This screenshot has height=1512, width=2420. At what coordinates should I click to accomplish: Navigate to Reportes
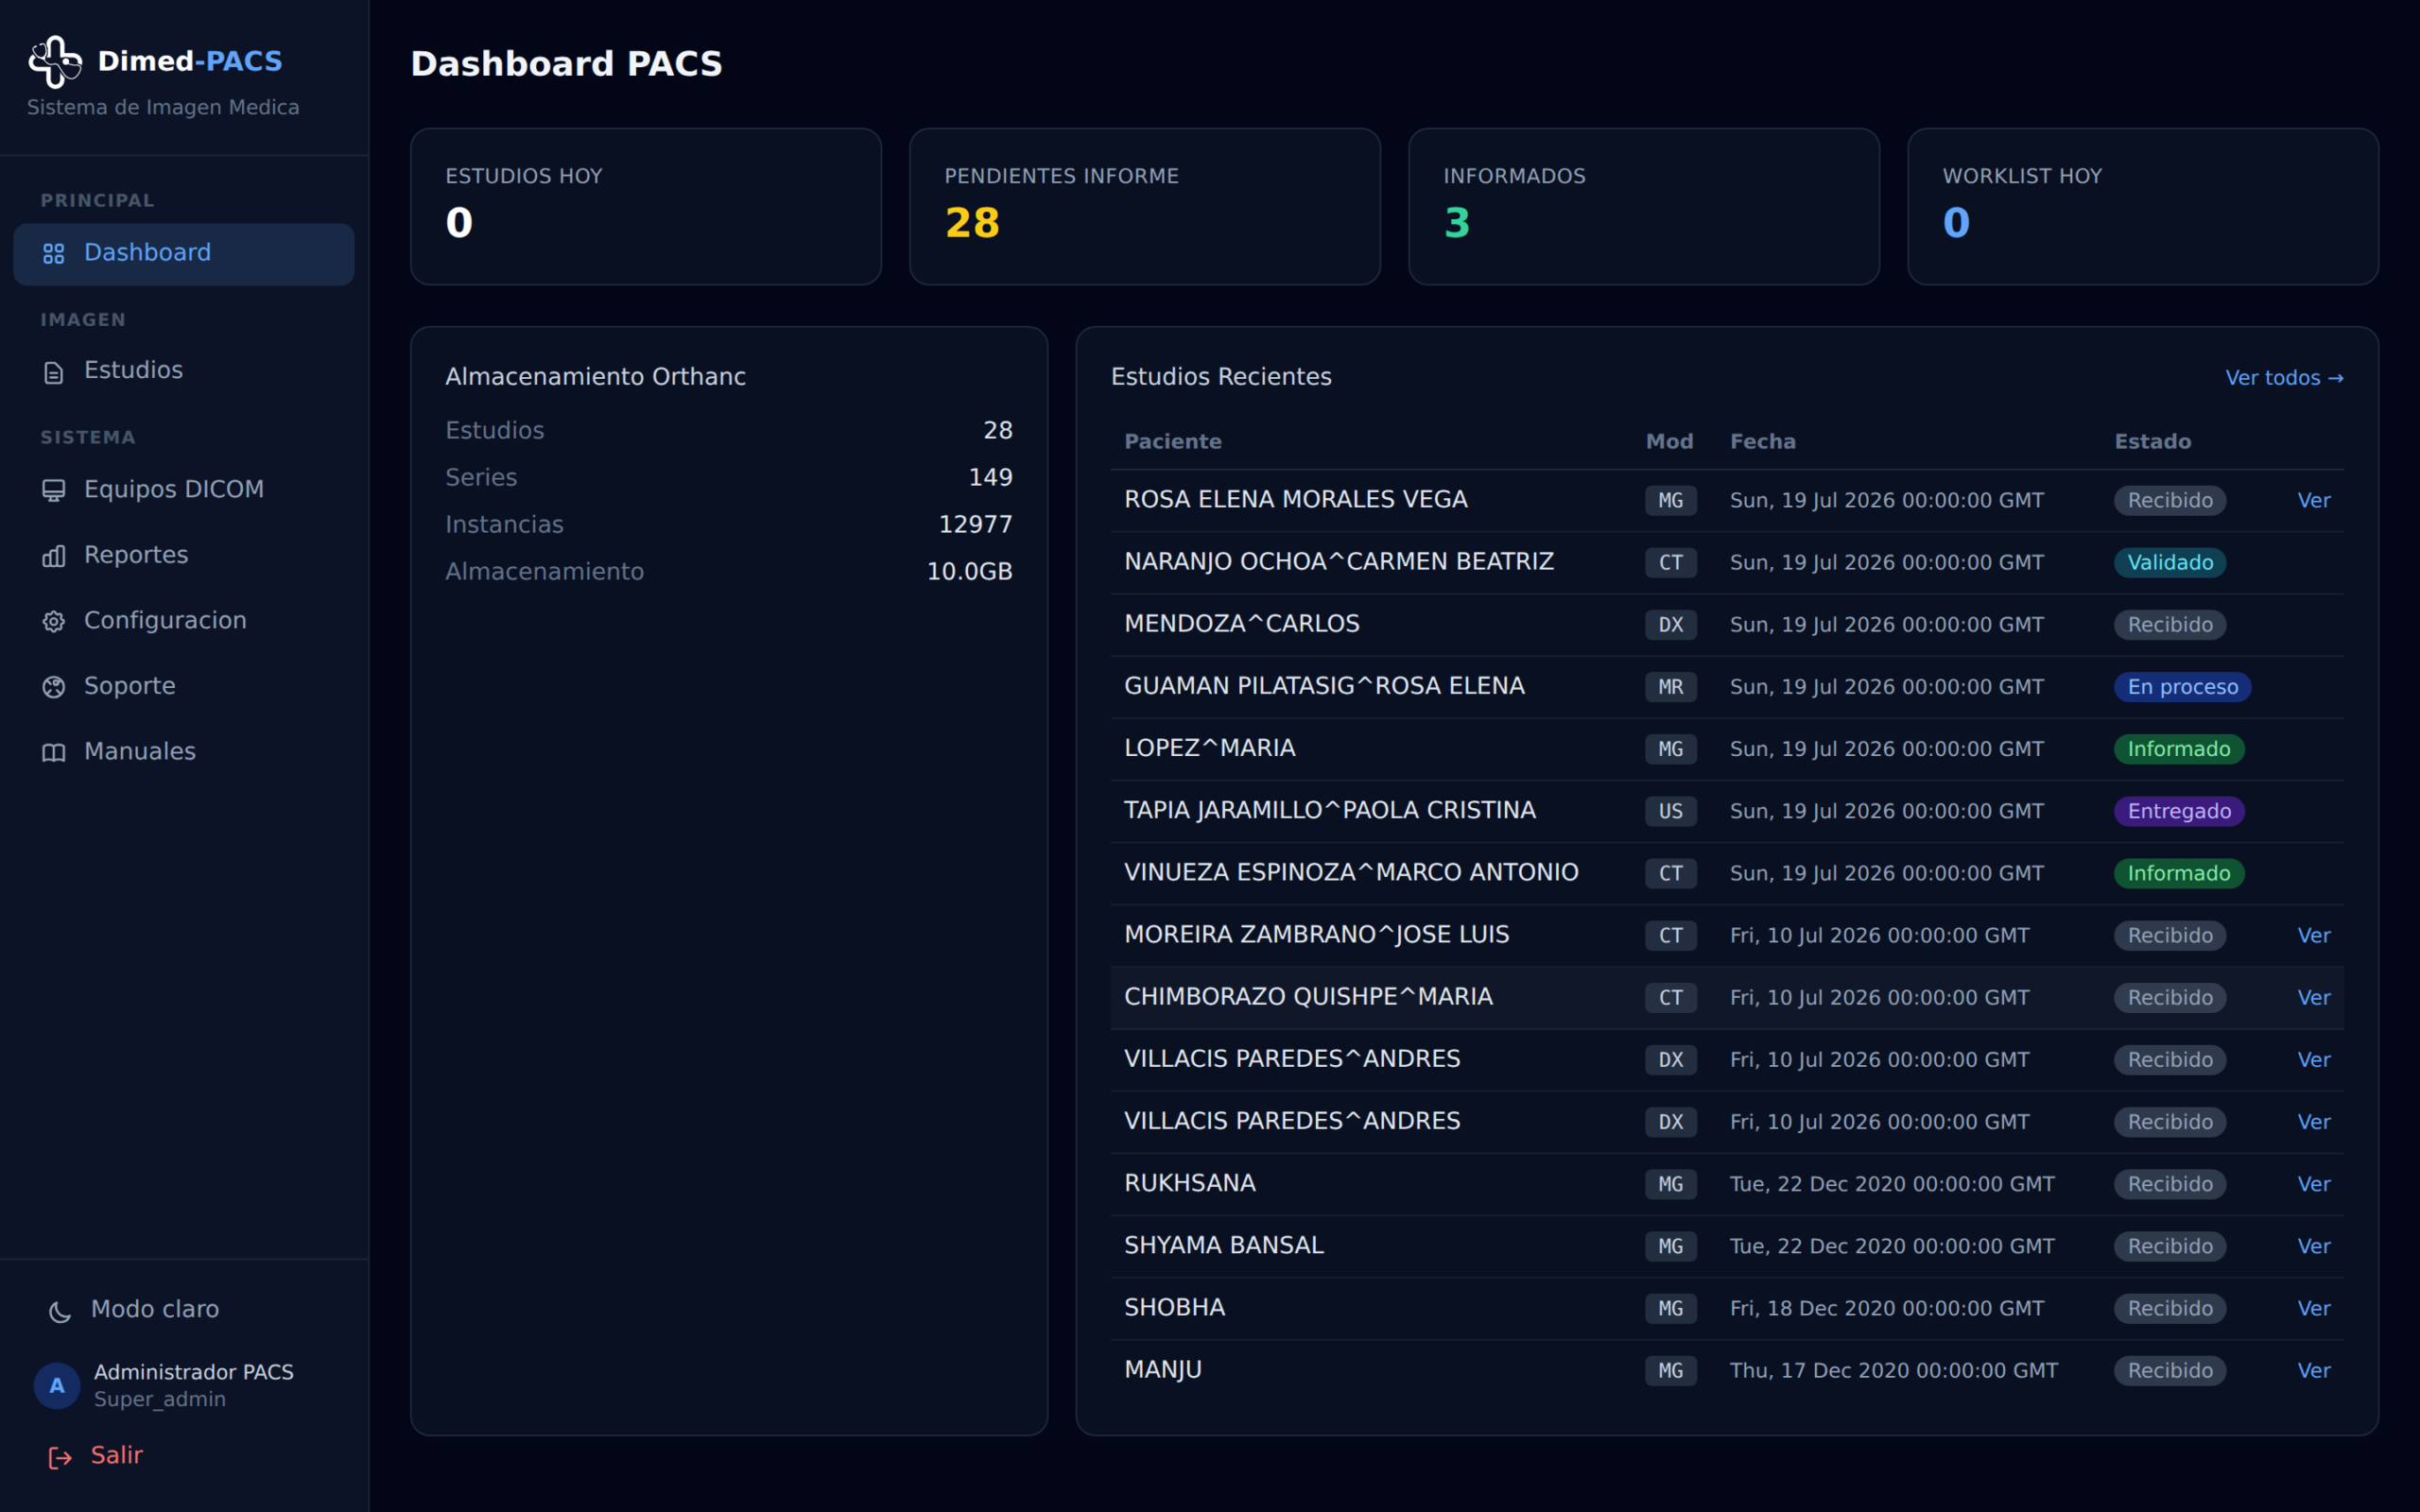coord(184,555)
